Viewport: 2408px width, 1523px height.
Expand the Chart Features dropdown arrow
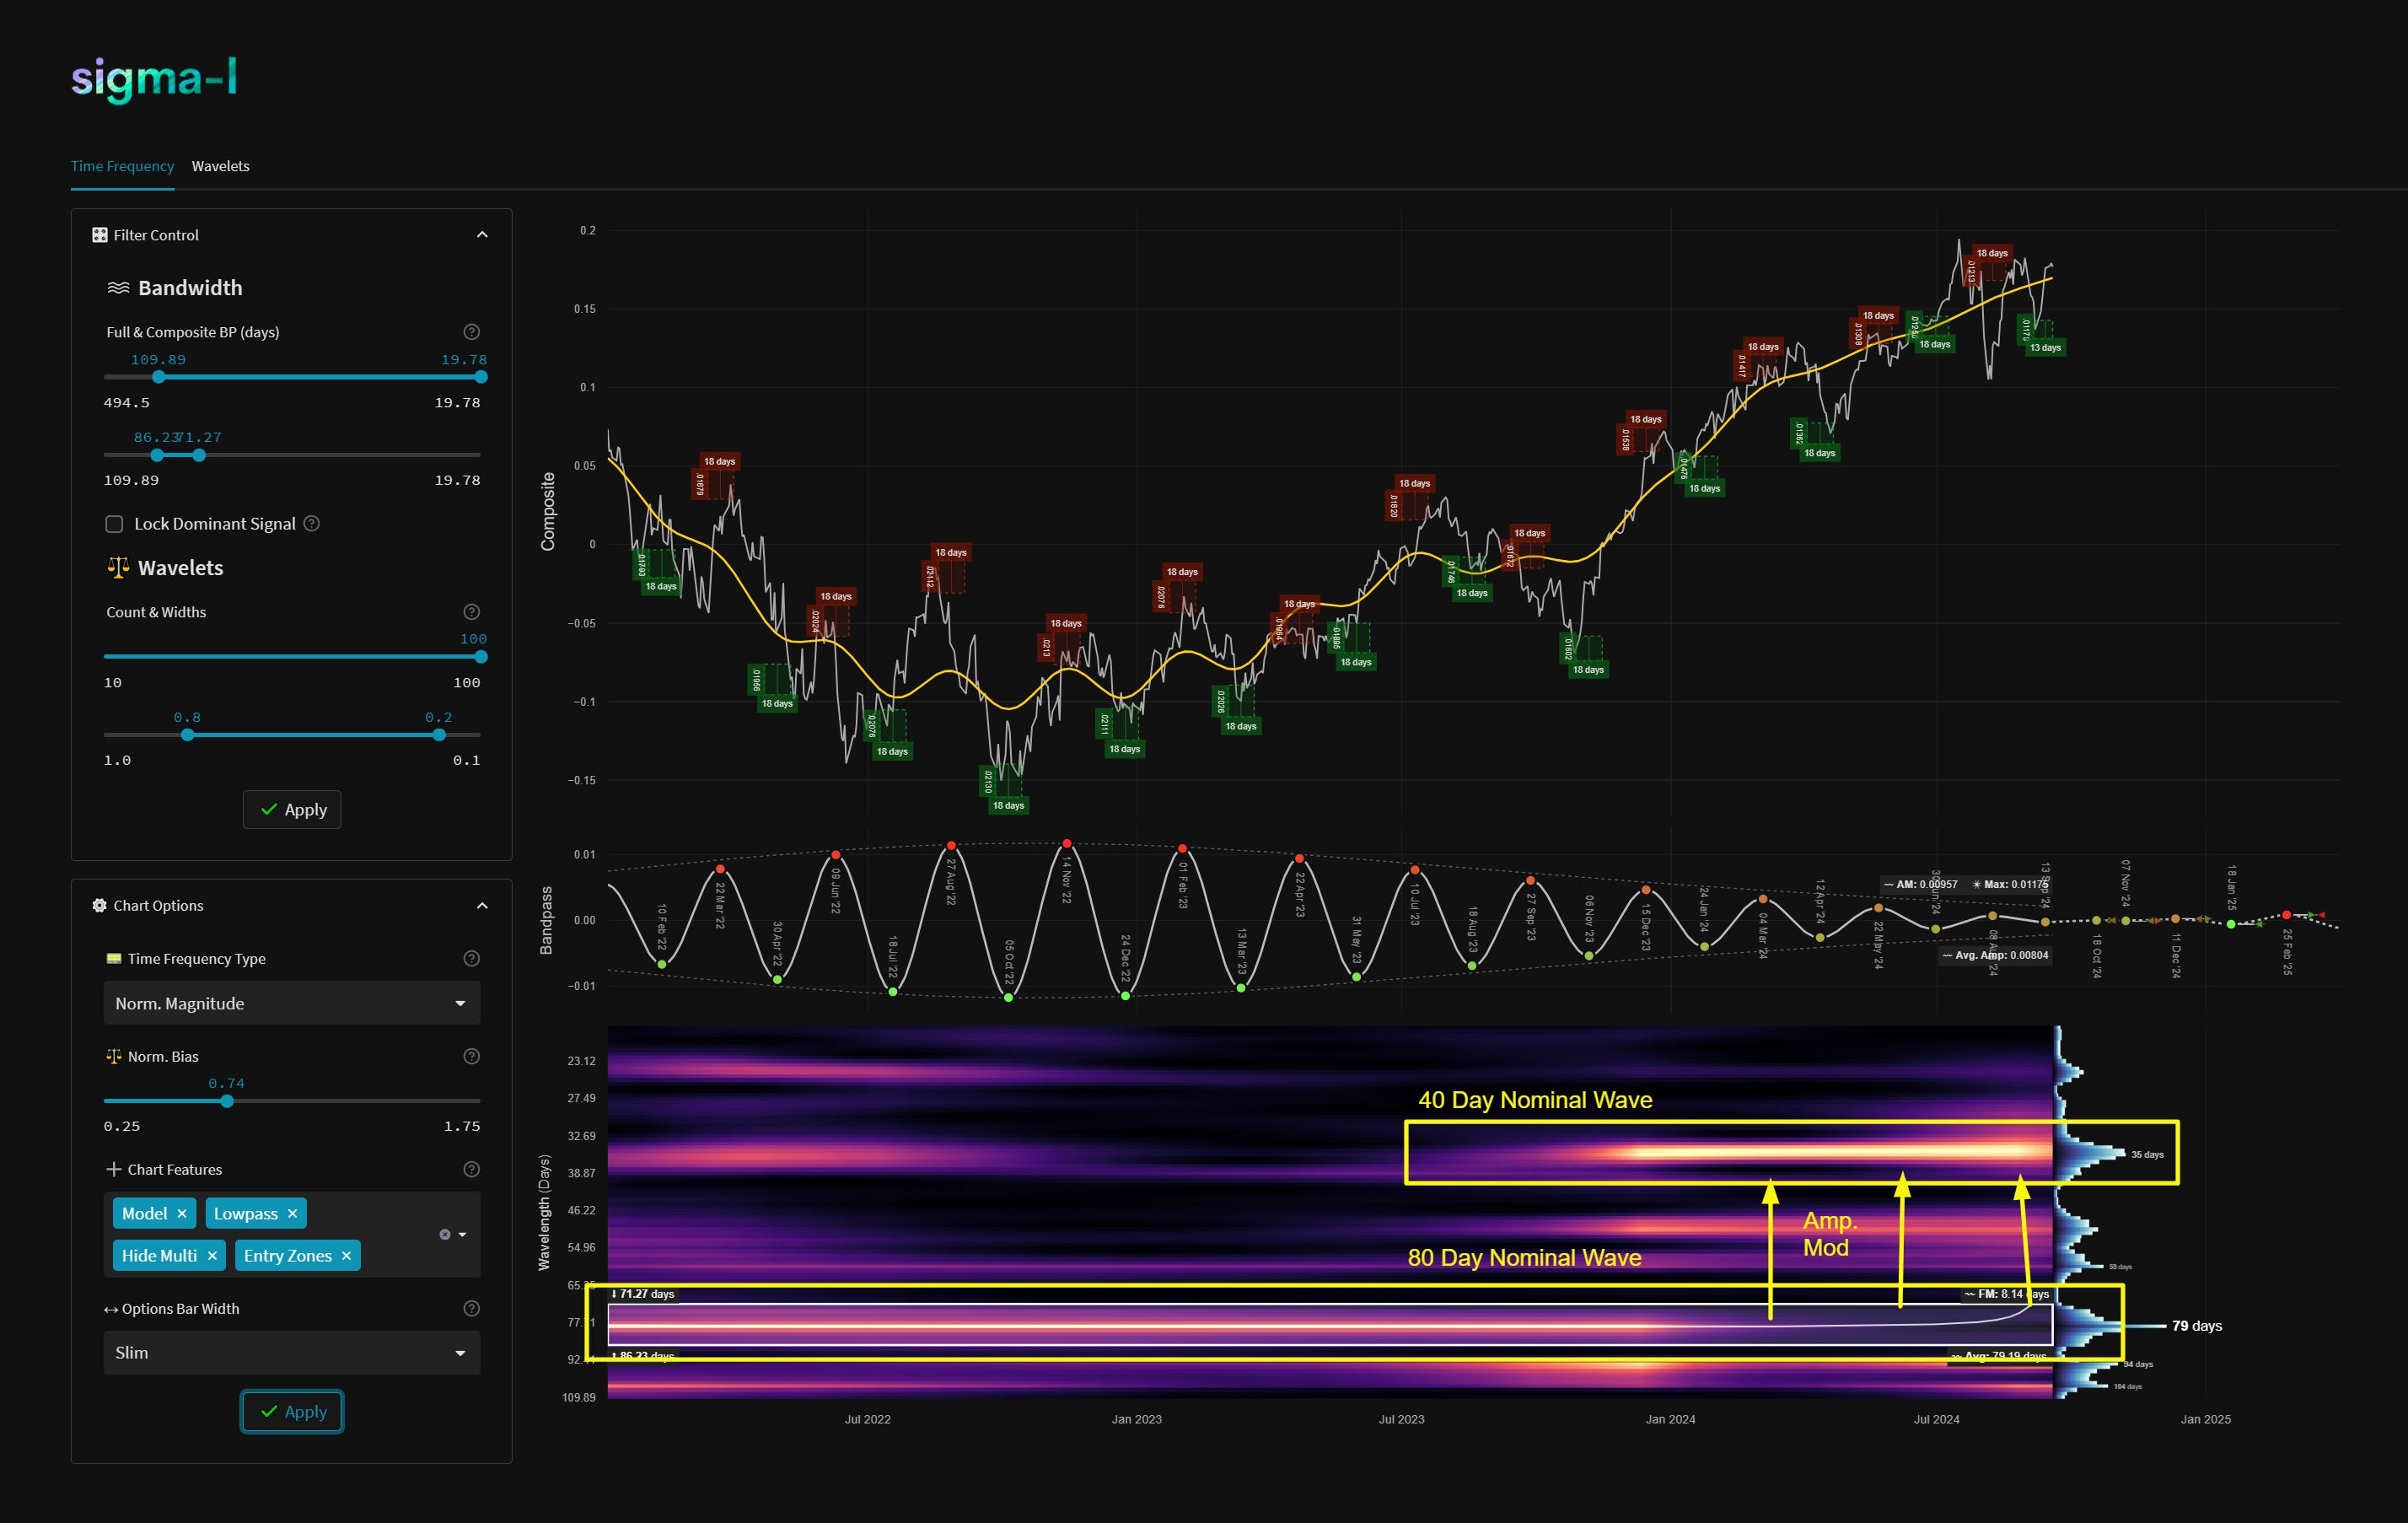point(462,1235)
